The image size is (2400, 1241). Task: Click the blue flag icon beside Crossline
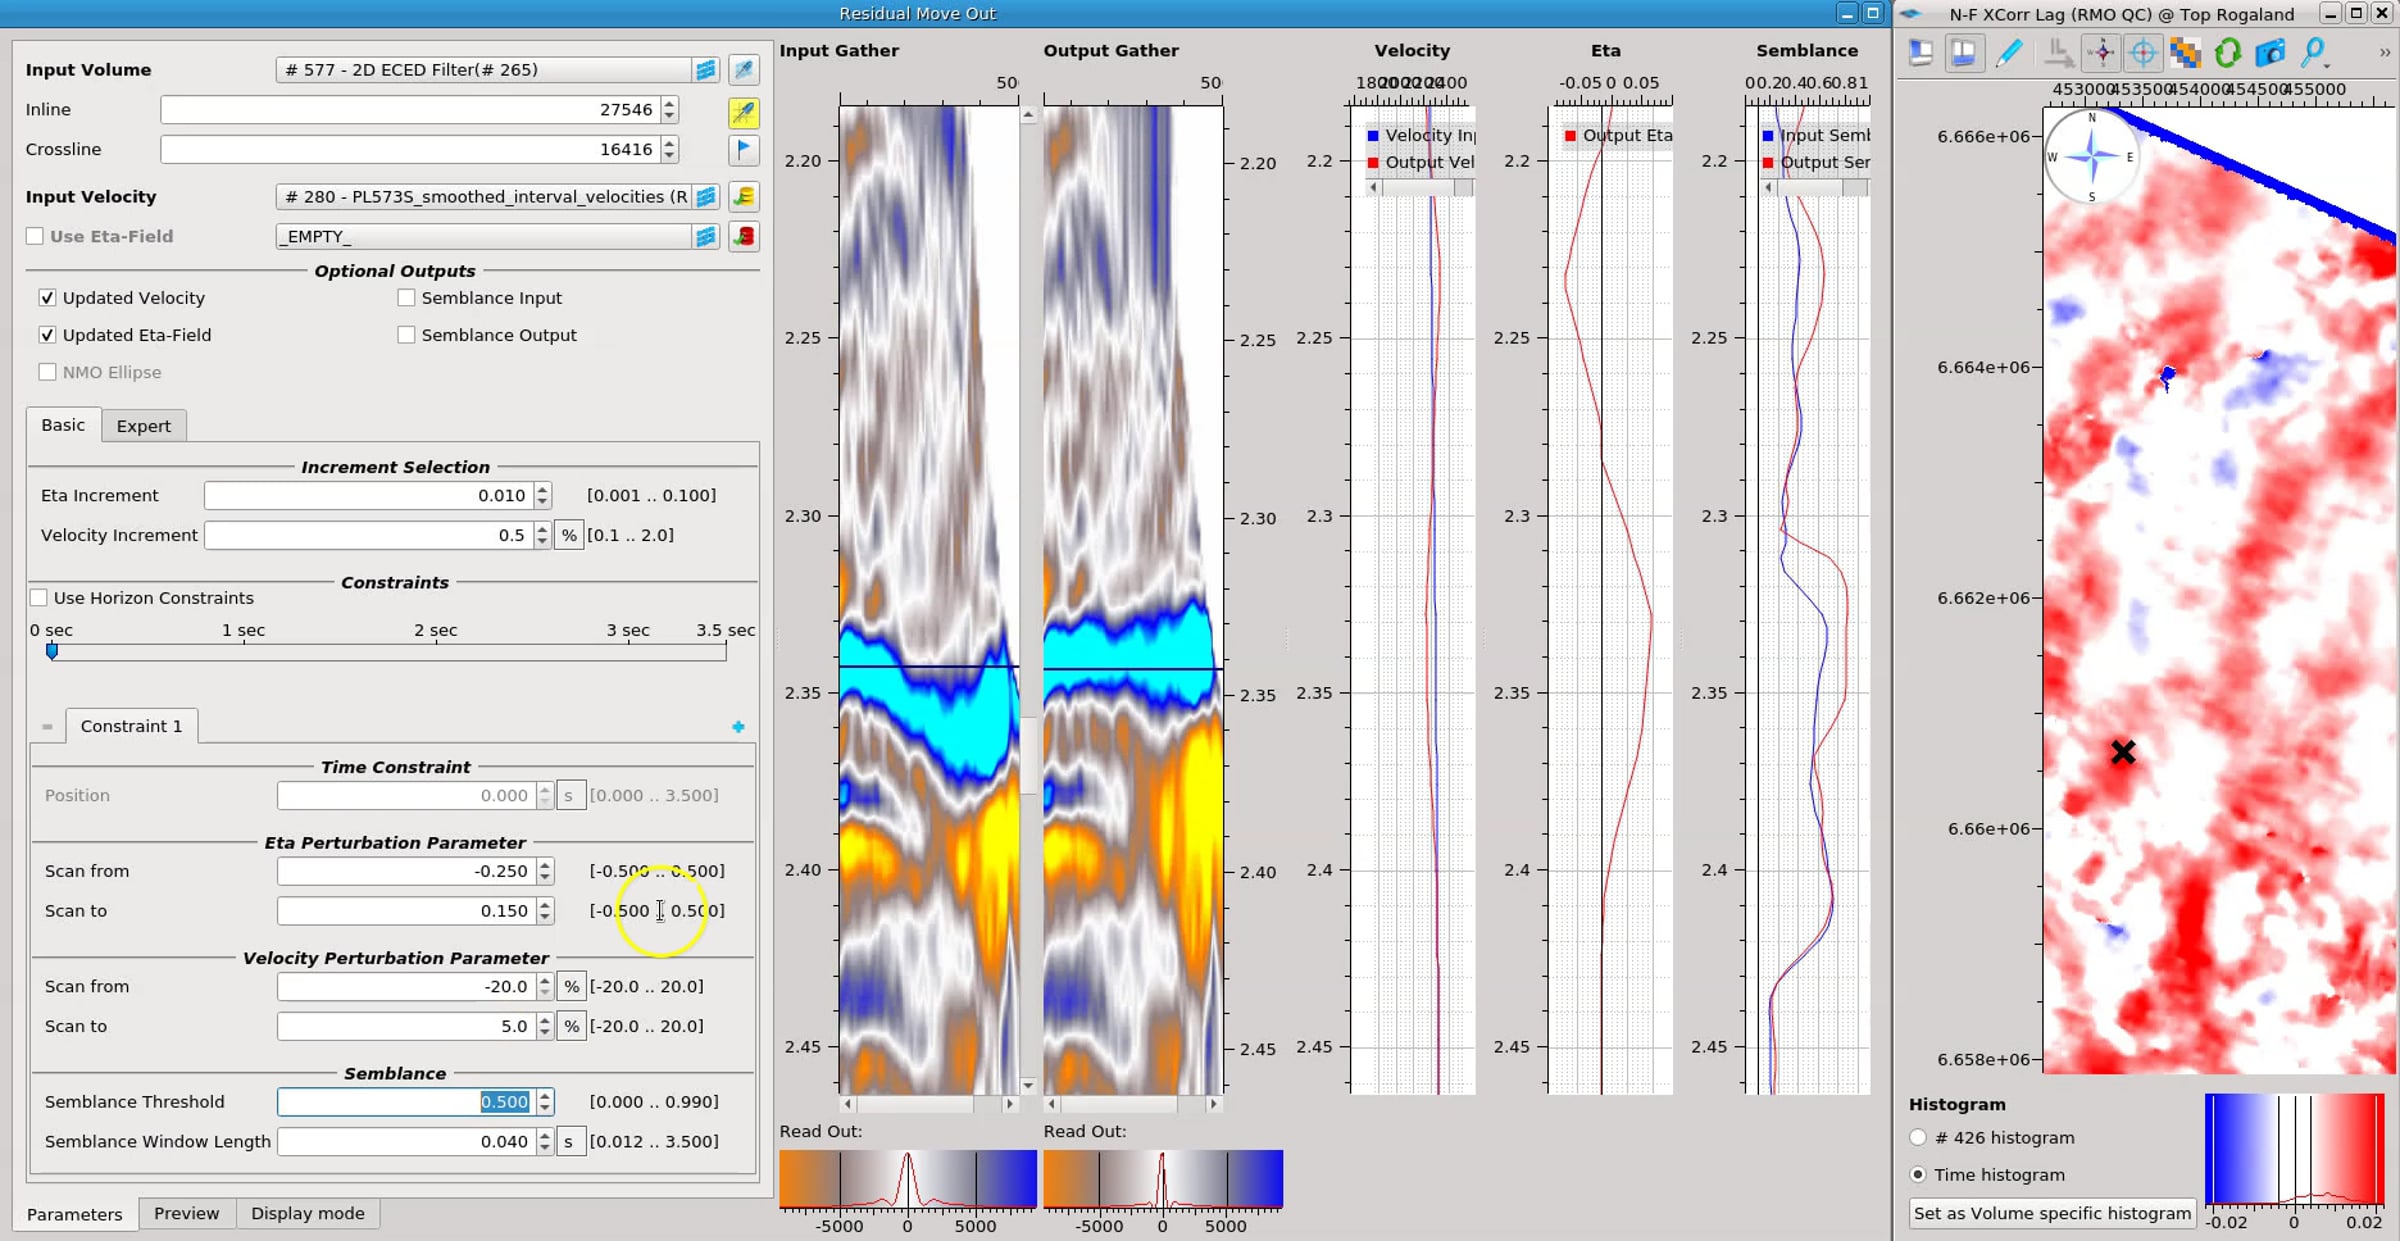tap(744, 150)
